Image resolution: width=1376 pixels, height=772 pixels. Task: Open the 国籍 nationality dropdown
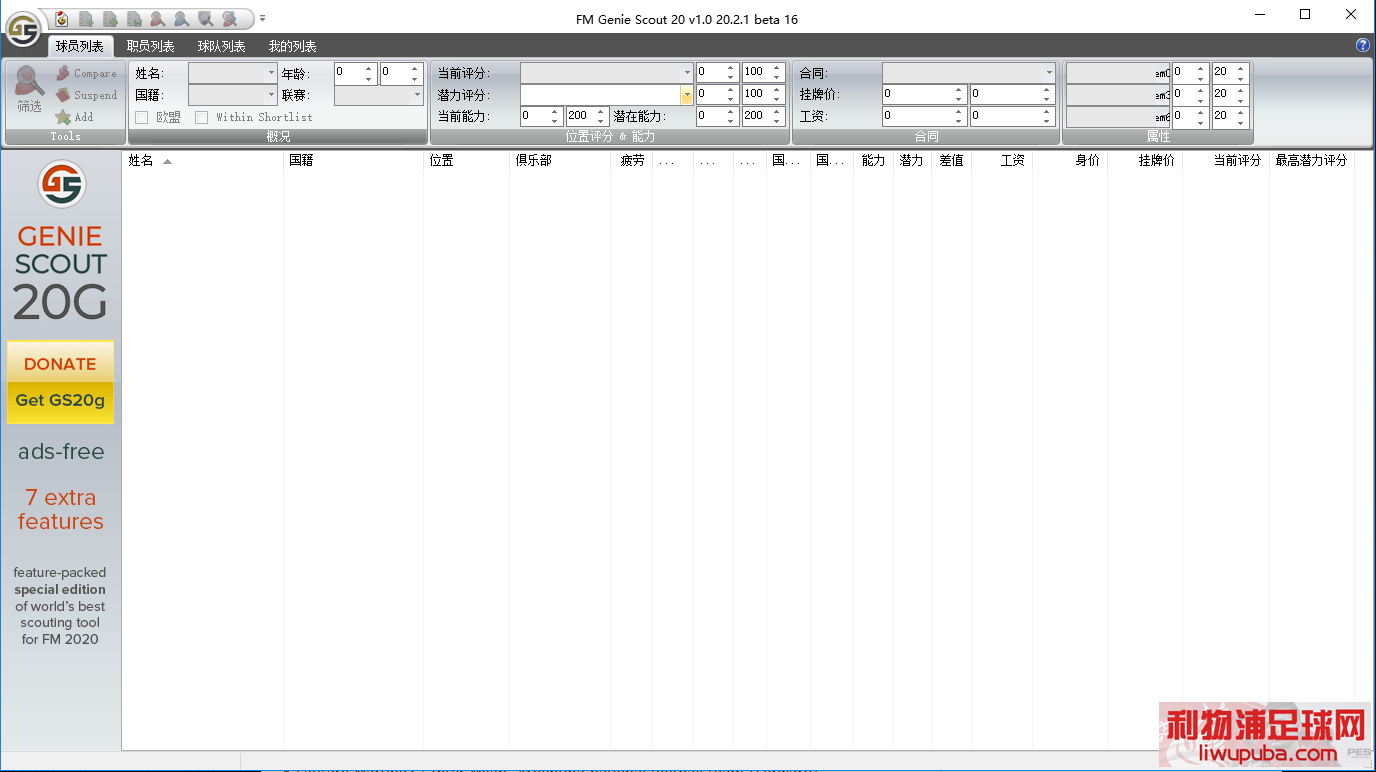(x=233, y=95)
